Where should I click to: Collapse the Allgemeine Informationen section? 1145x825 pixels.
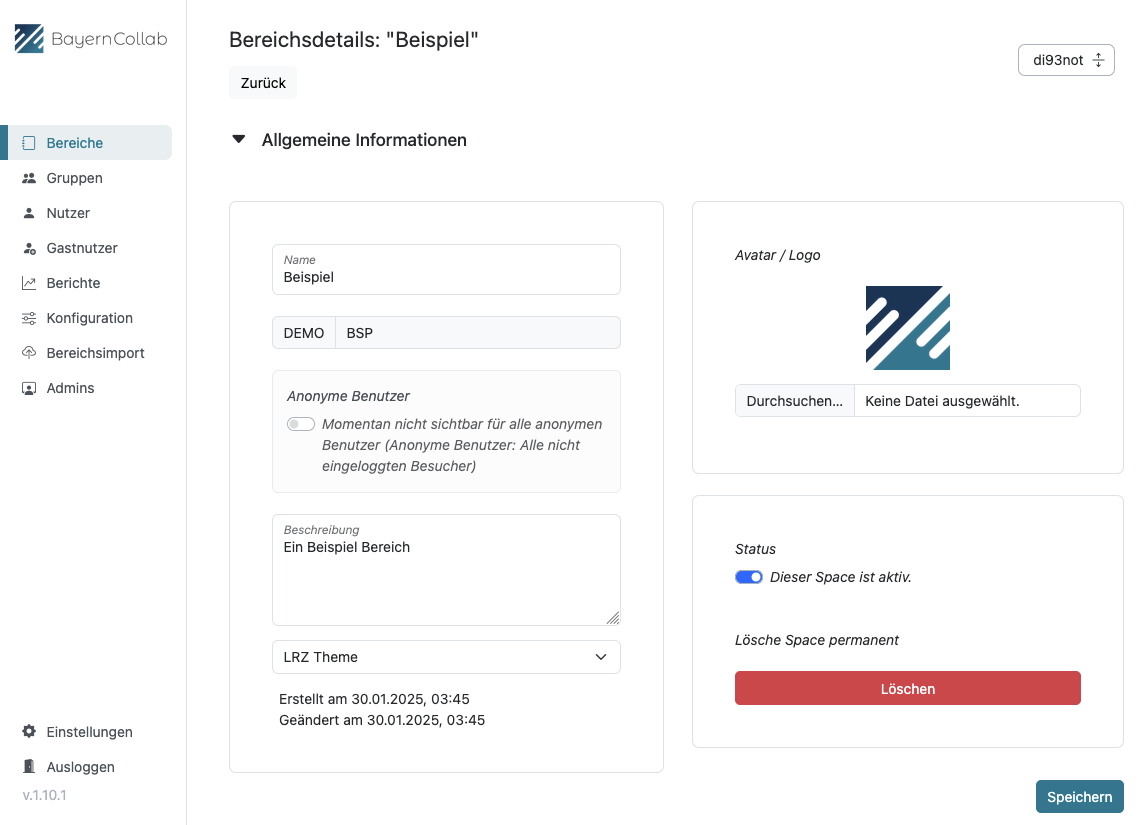click(239, 140)
